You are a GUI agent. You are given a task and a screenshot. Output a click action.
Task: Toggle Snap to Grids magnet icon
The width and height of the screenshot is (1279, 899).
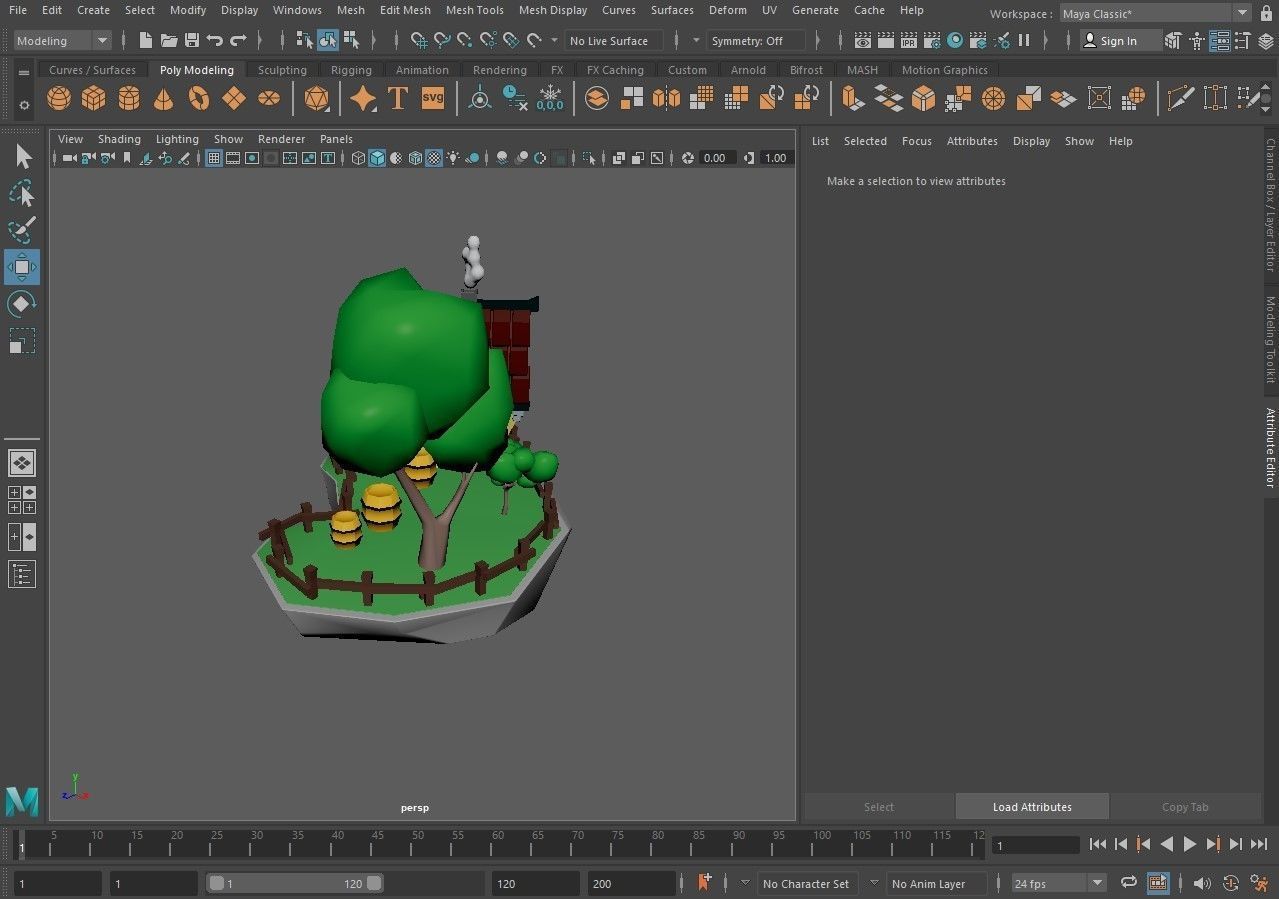(x=419, y=40)
